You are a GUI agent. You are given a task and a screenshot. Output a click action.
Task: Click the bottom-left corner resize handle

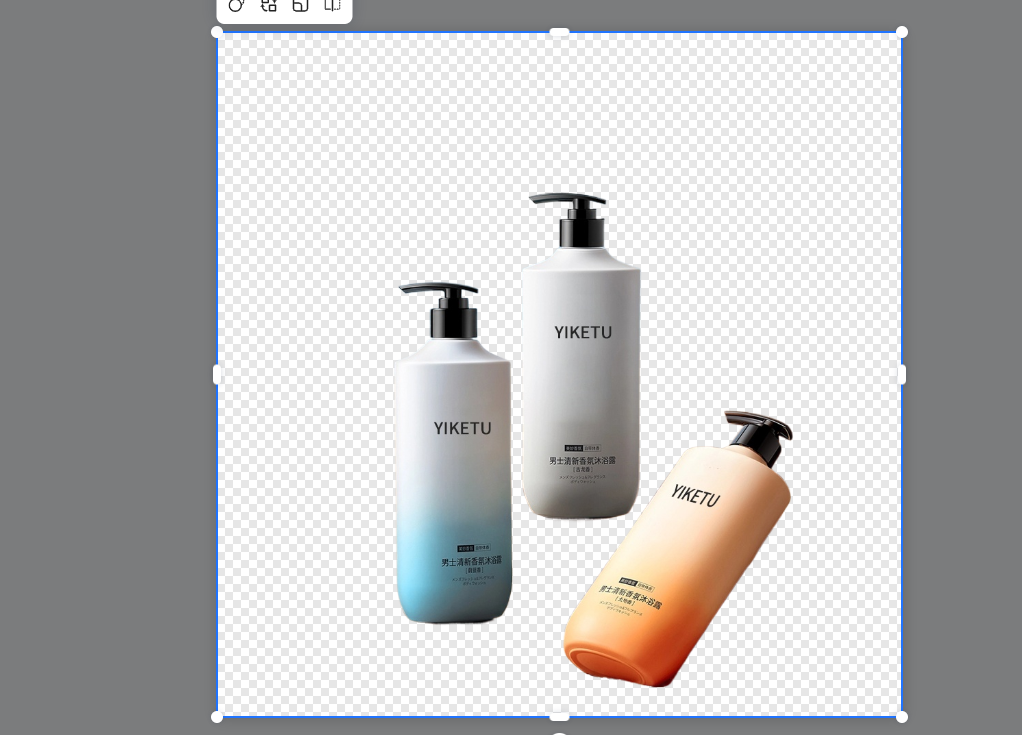(x=217, y=717)
